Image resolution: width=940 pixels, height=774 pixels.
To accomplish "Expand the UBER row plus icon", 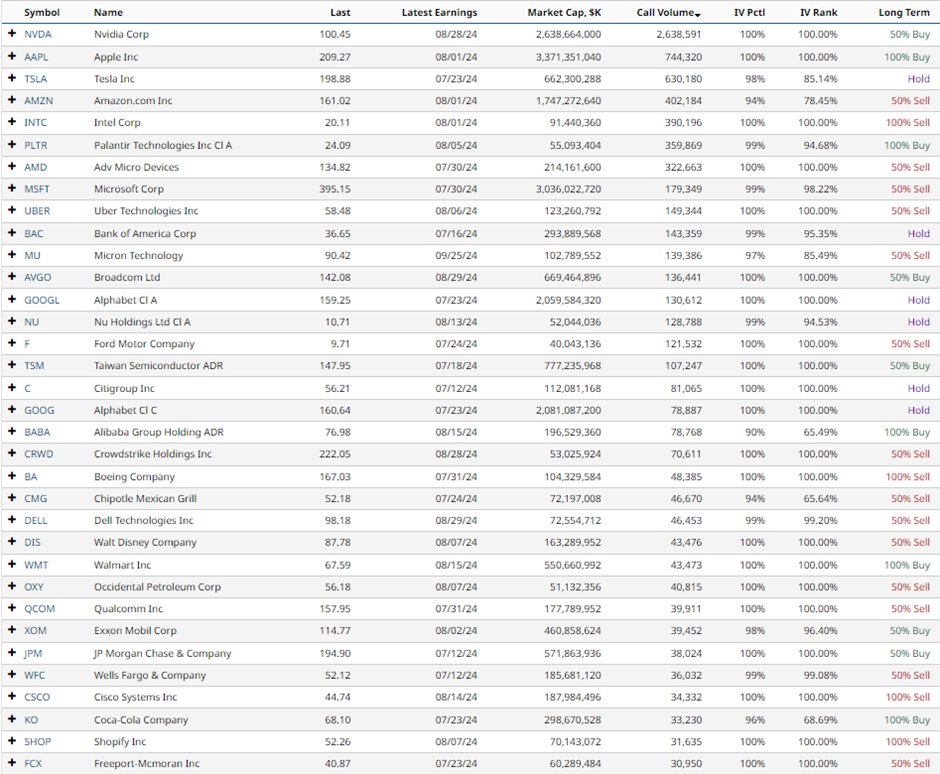I will tap(11, 210).
